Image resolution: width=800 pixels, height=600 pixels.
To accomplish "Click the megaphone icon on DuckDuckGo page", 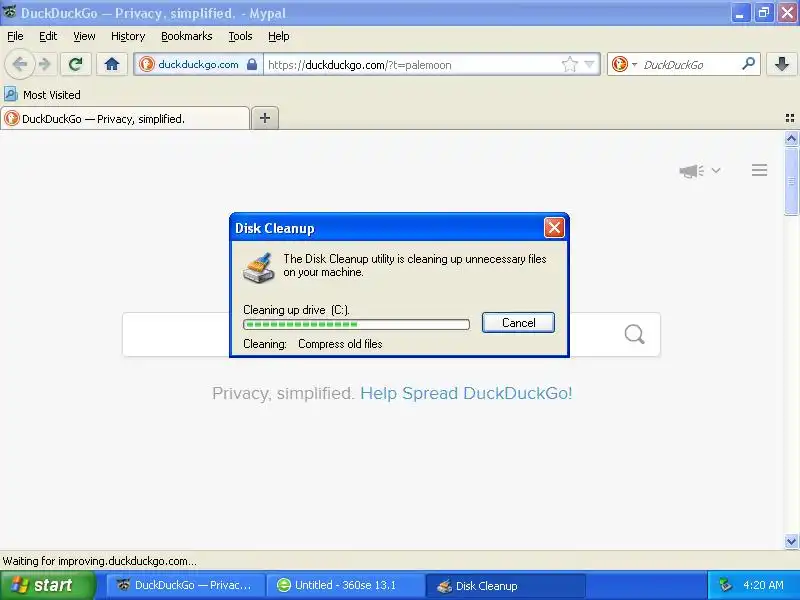I will point(691,171).
